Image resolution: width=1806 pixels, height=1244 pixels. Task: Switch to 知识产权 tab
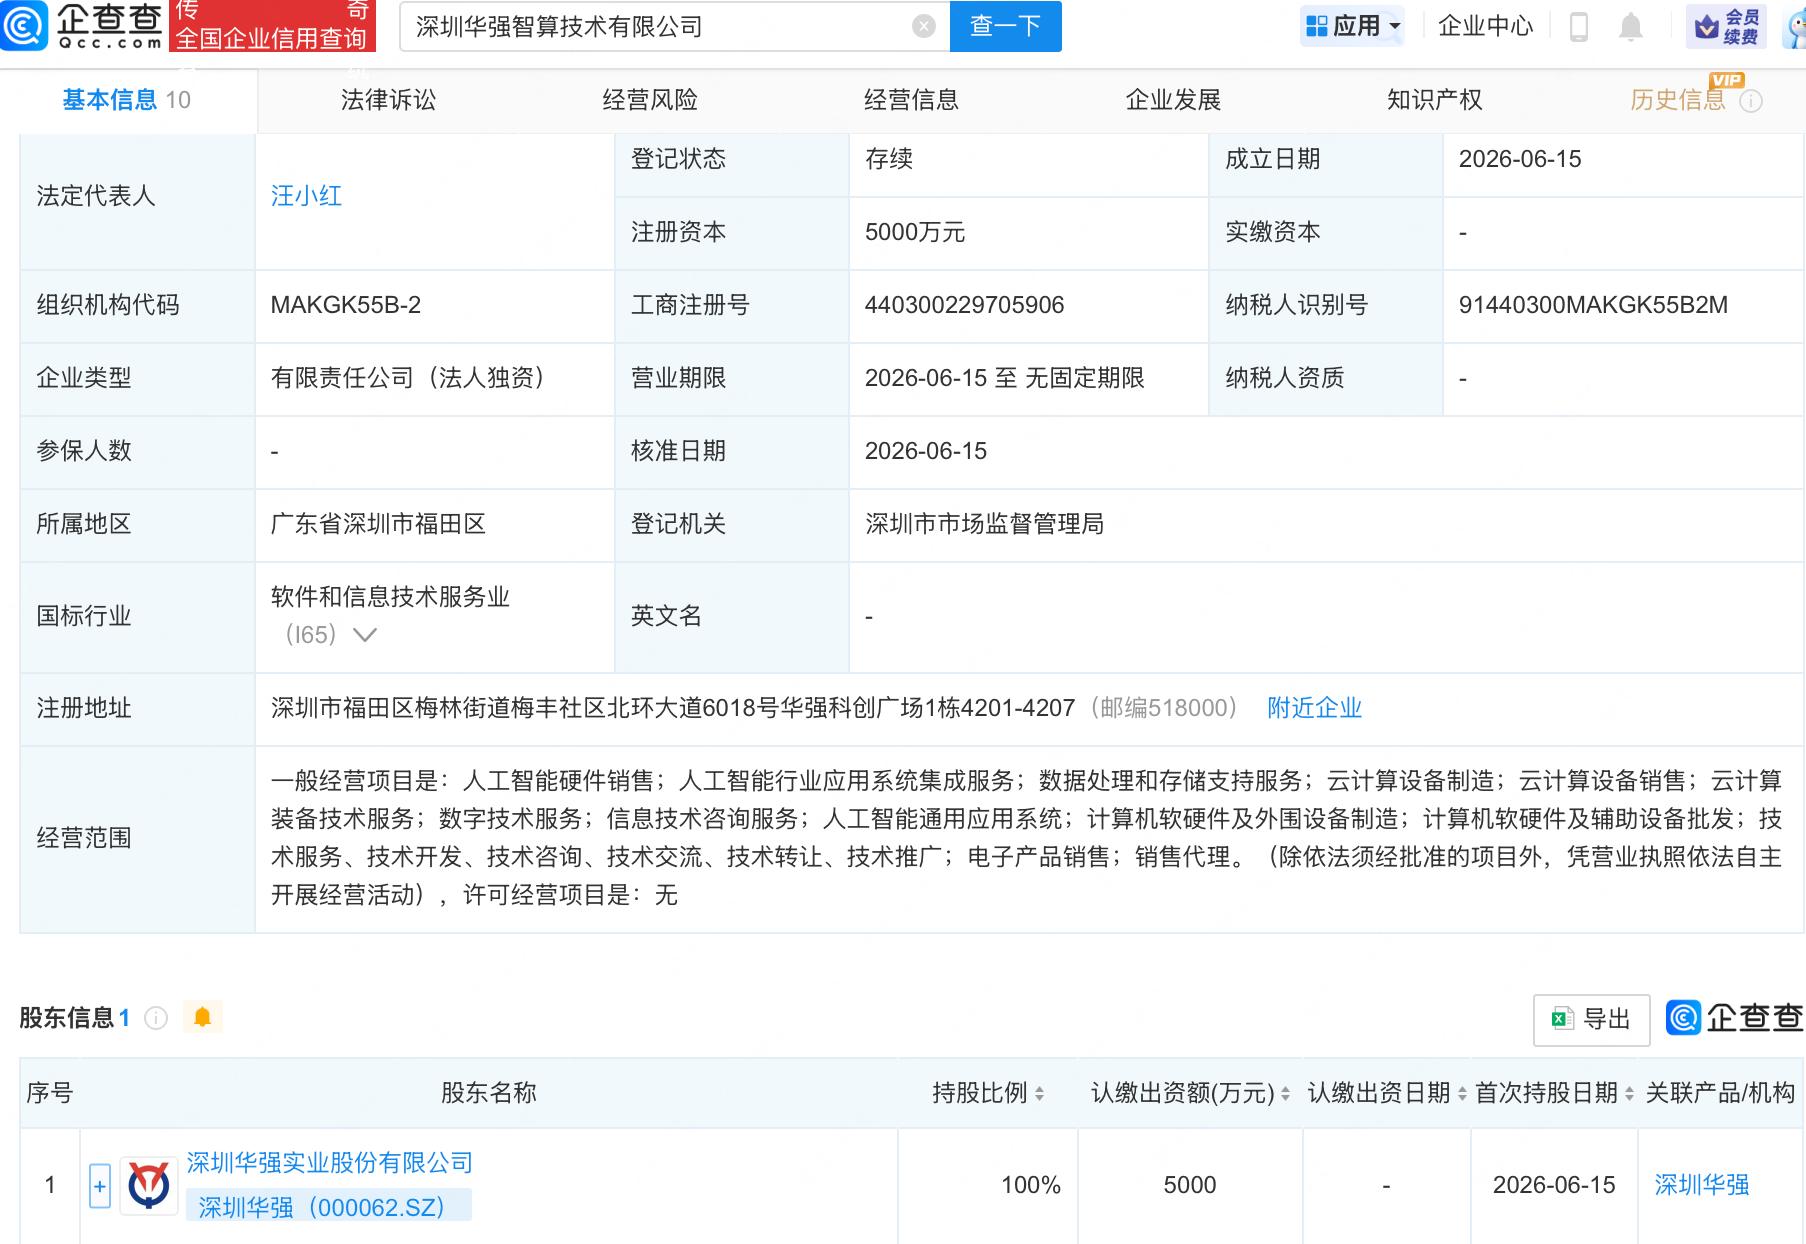click(1435, 100)
